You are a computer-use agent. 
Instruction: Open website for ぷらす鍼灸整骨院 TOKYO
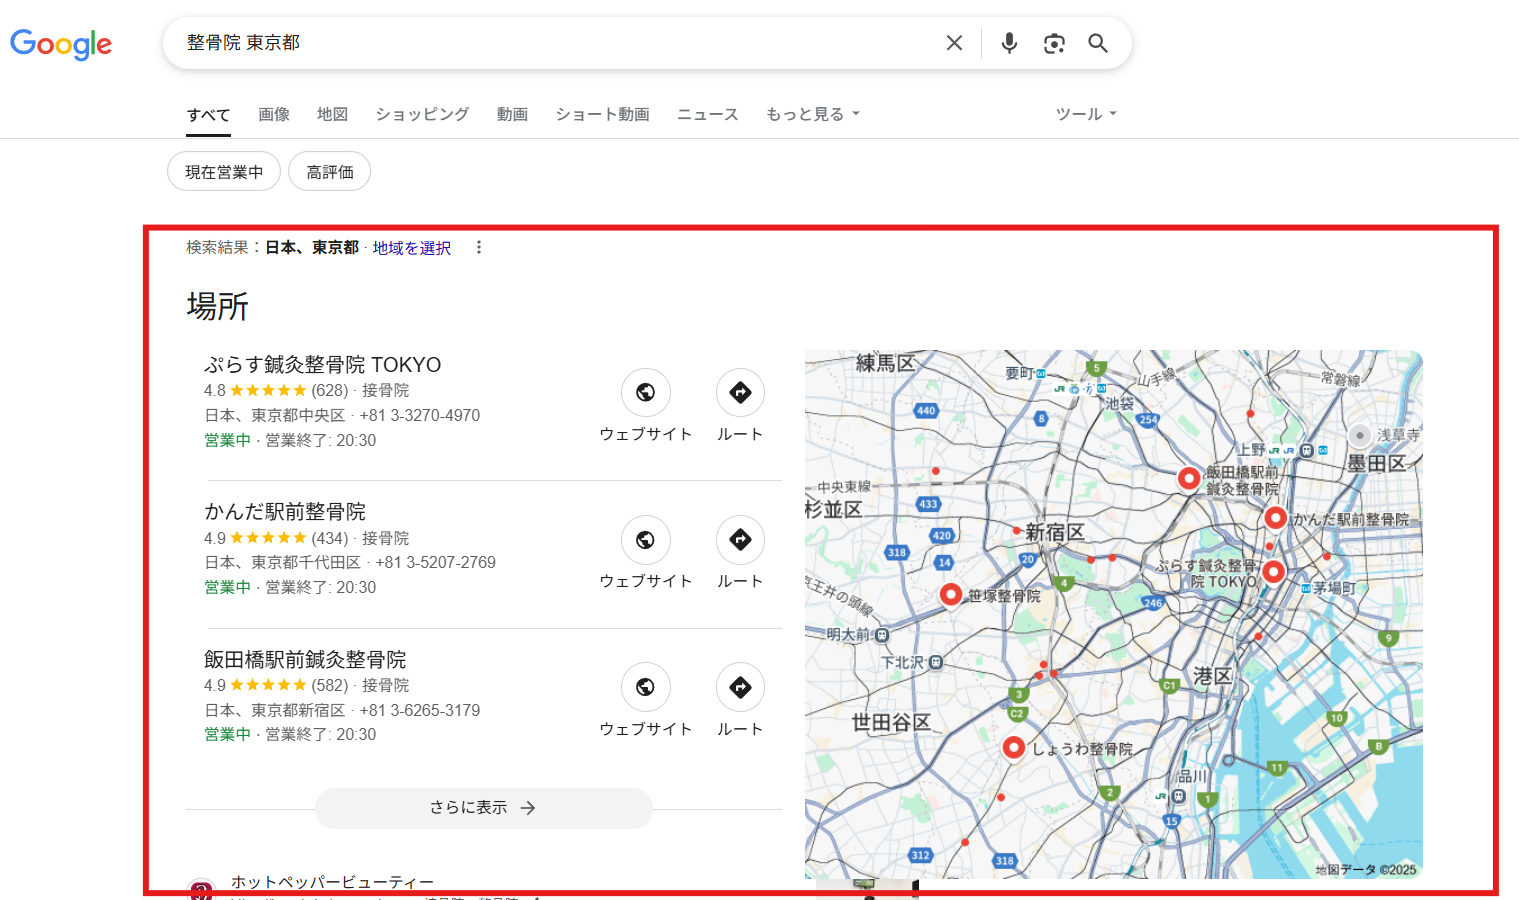point(645,393)
